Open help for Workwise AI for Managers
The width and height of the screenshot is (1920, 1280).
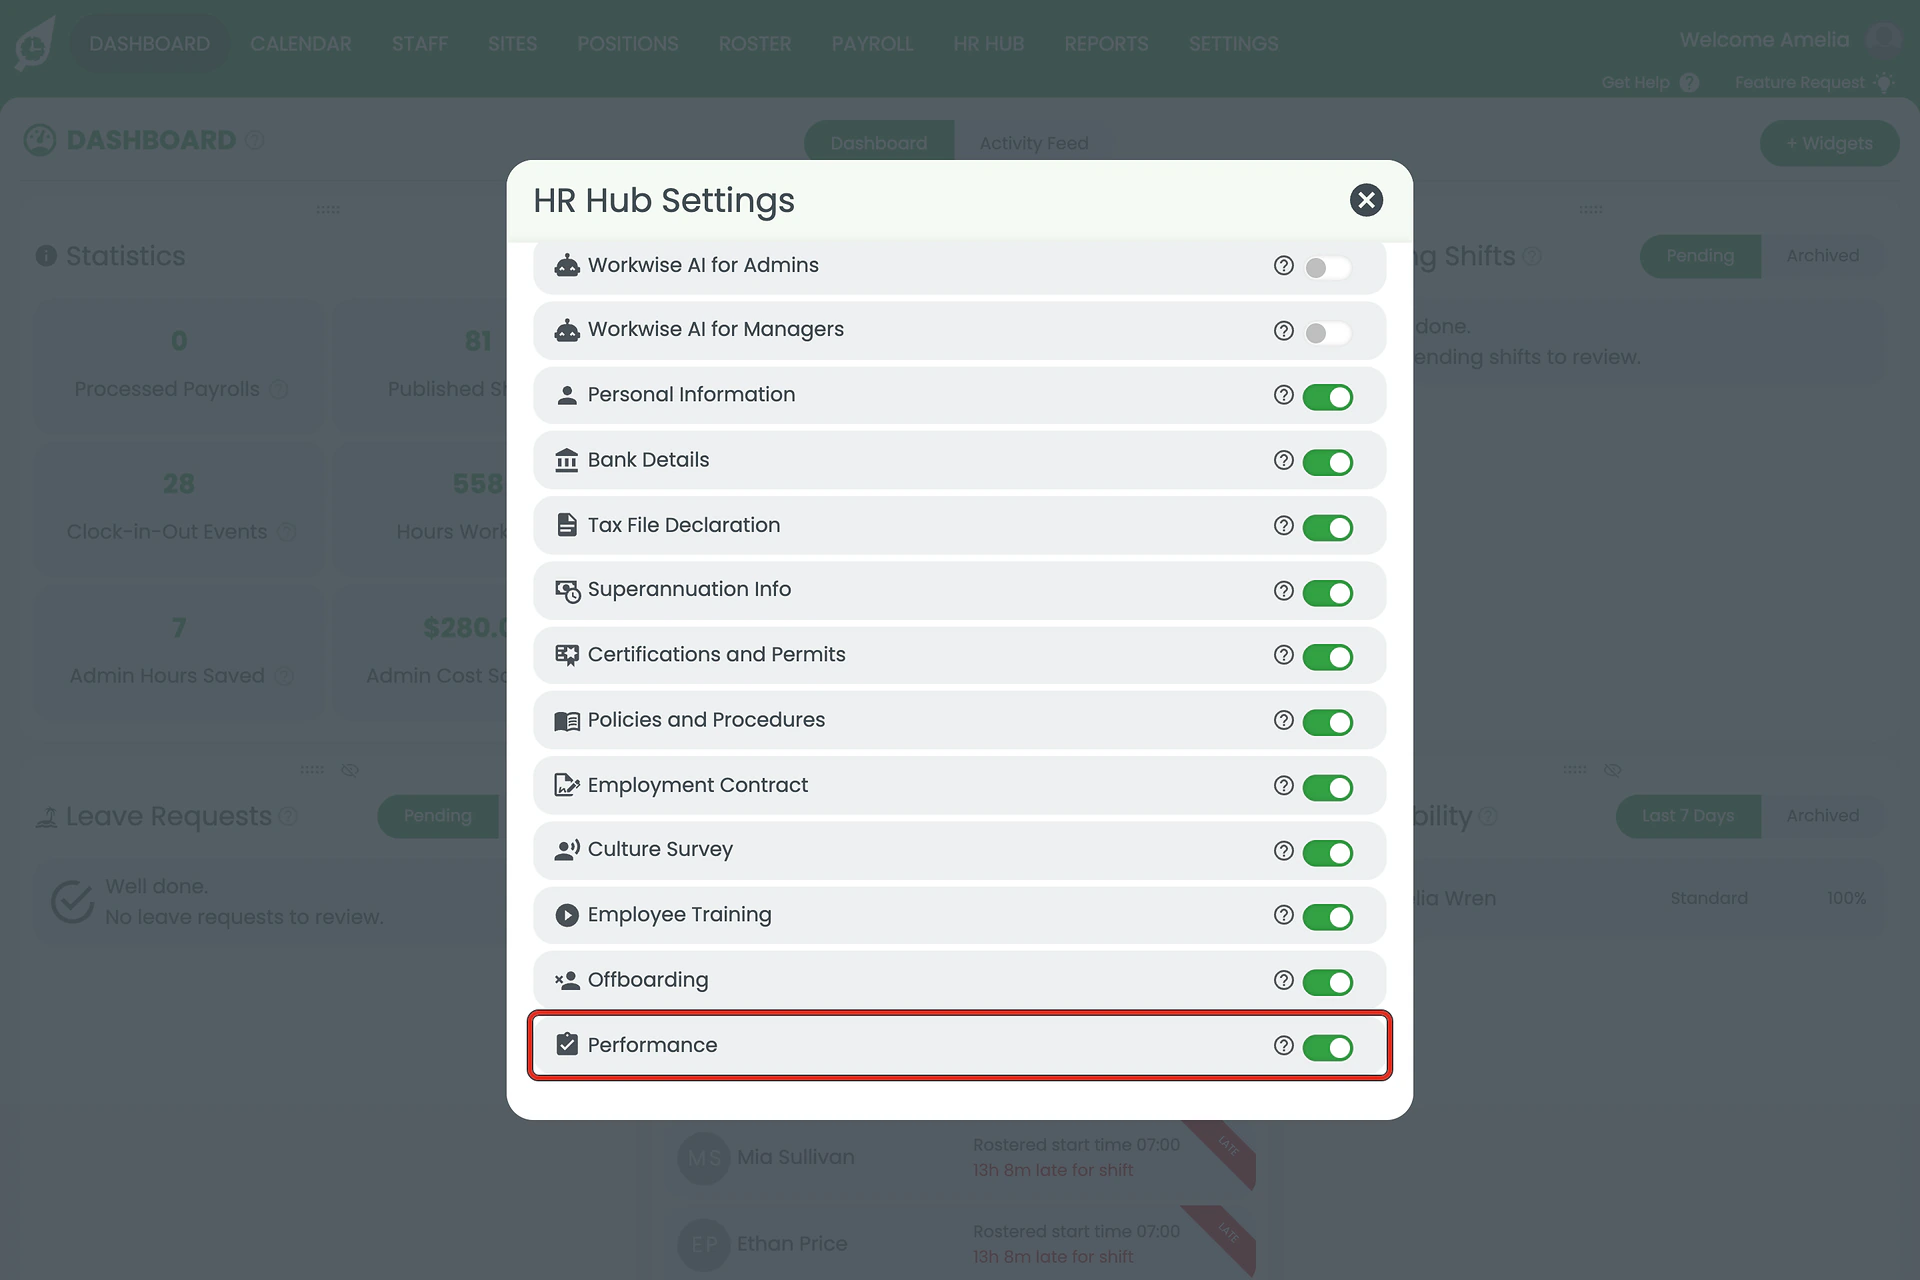(x=1284, y=330)
